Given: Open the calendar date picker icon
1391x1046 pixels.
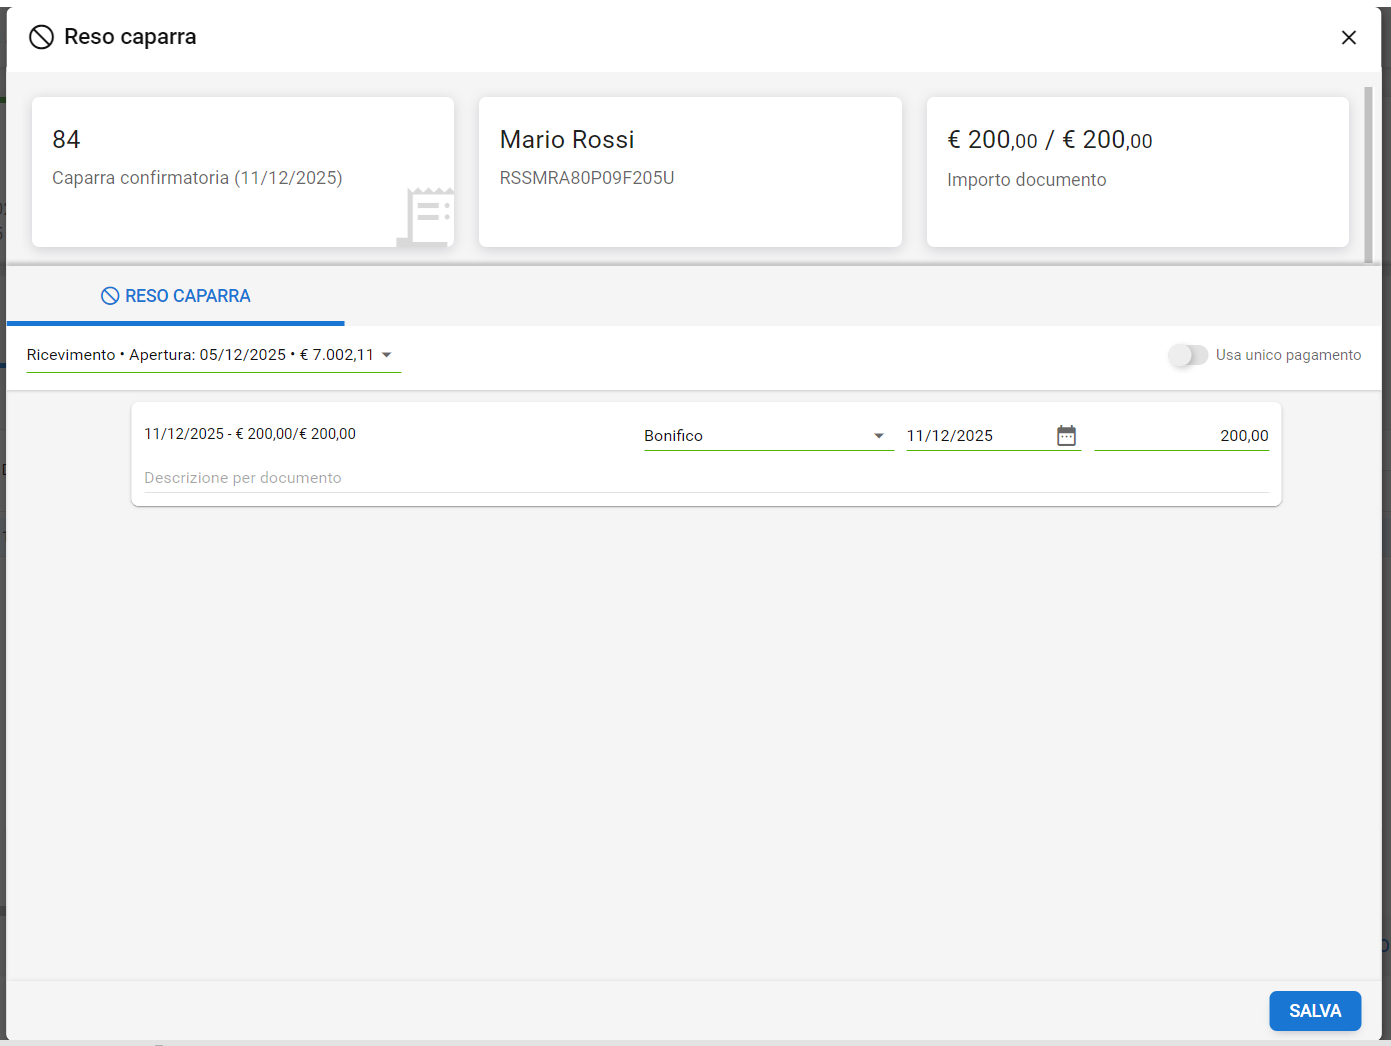Looking at the screenshot, I should click(1066, 436).
